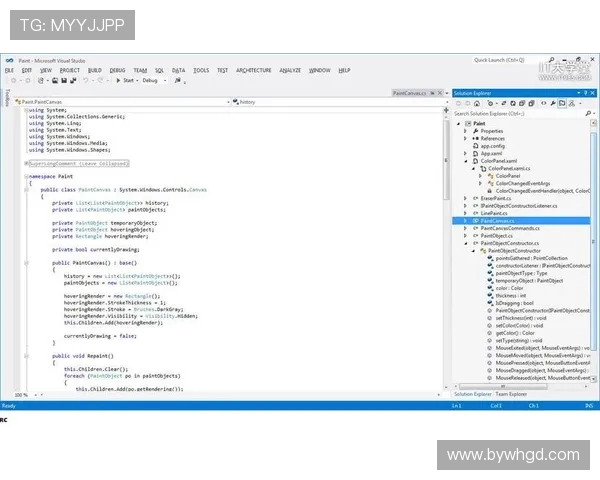The height and width of the screenshot is (480, 600).
Task: Collapse the namespace Paint code block
Action: click(x=26, y=176)
